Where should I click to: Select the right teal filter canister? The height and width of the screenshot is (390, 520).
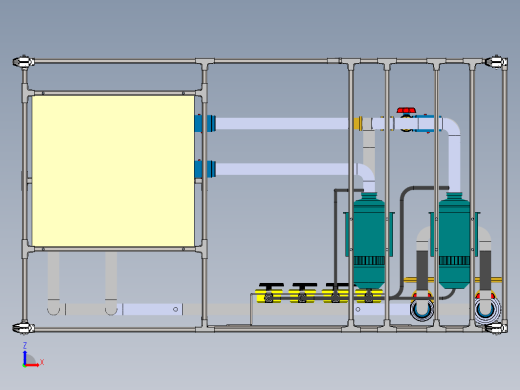[x=454, y=240]
